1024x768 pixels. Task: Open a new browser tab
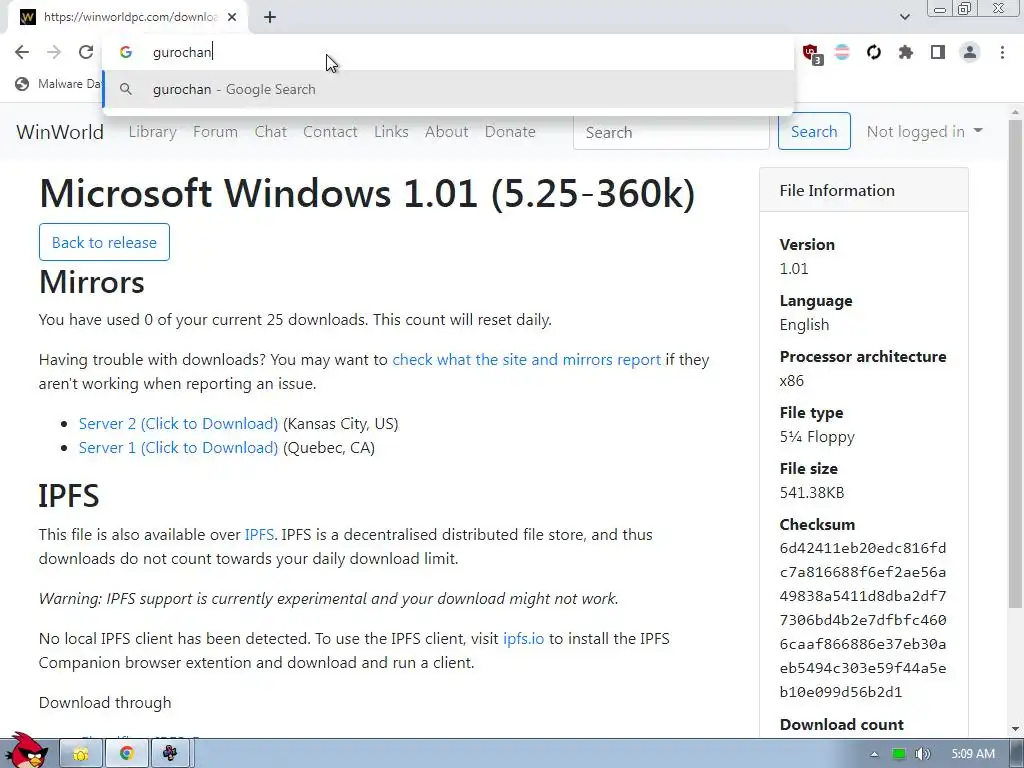270,17
